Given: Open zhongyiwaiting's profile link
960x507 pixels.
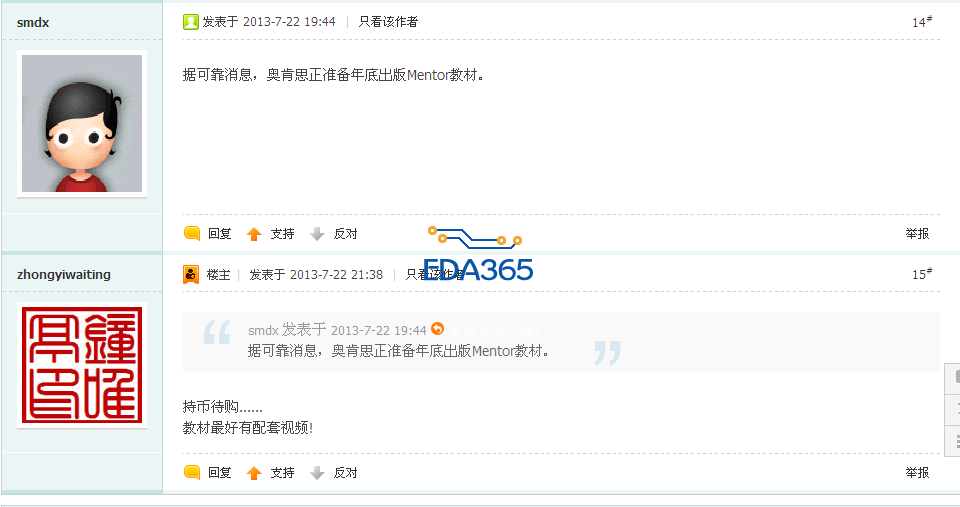Looking at the screenshot, I should pos(64,274).
